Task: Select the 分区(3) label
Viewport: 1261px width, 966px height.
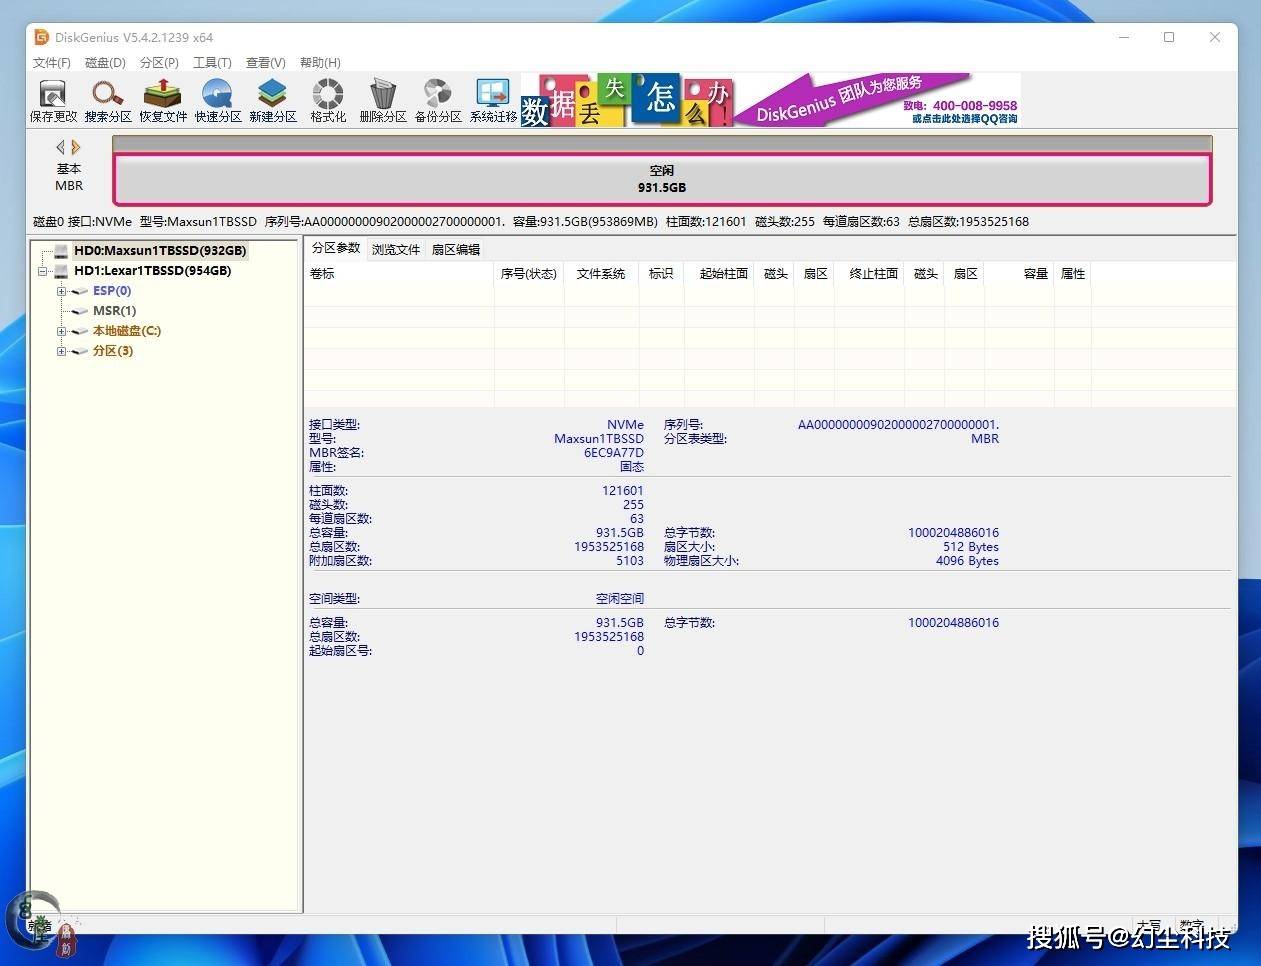Action: 113,351
